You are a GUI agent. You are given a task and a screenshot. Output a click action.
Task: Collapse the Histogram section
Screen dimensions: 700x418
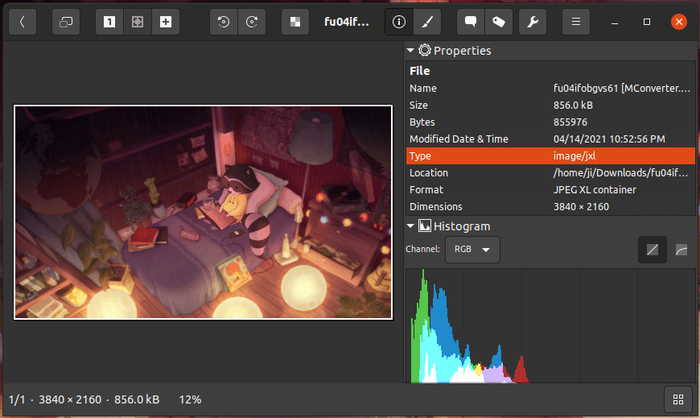410,226
